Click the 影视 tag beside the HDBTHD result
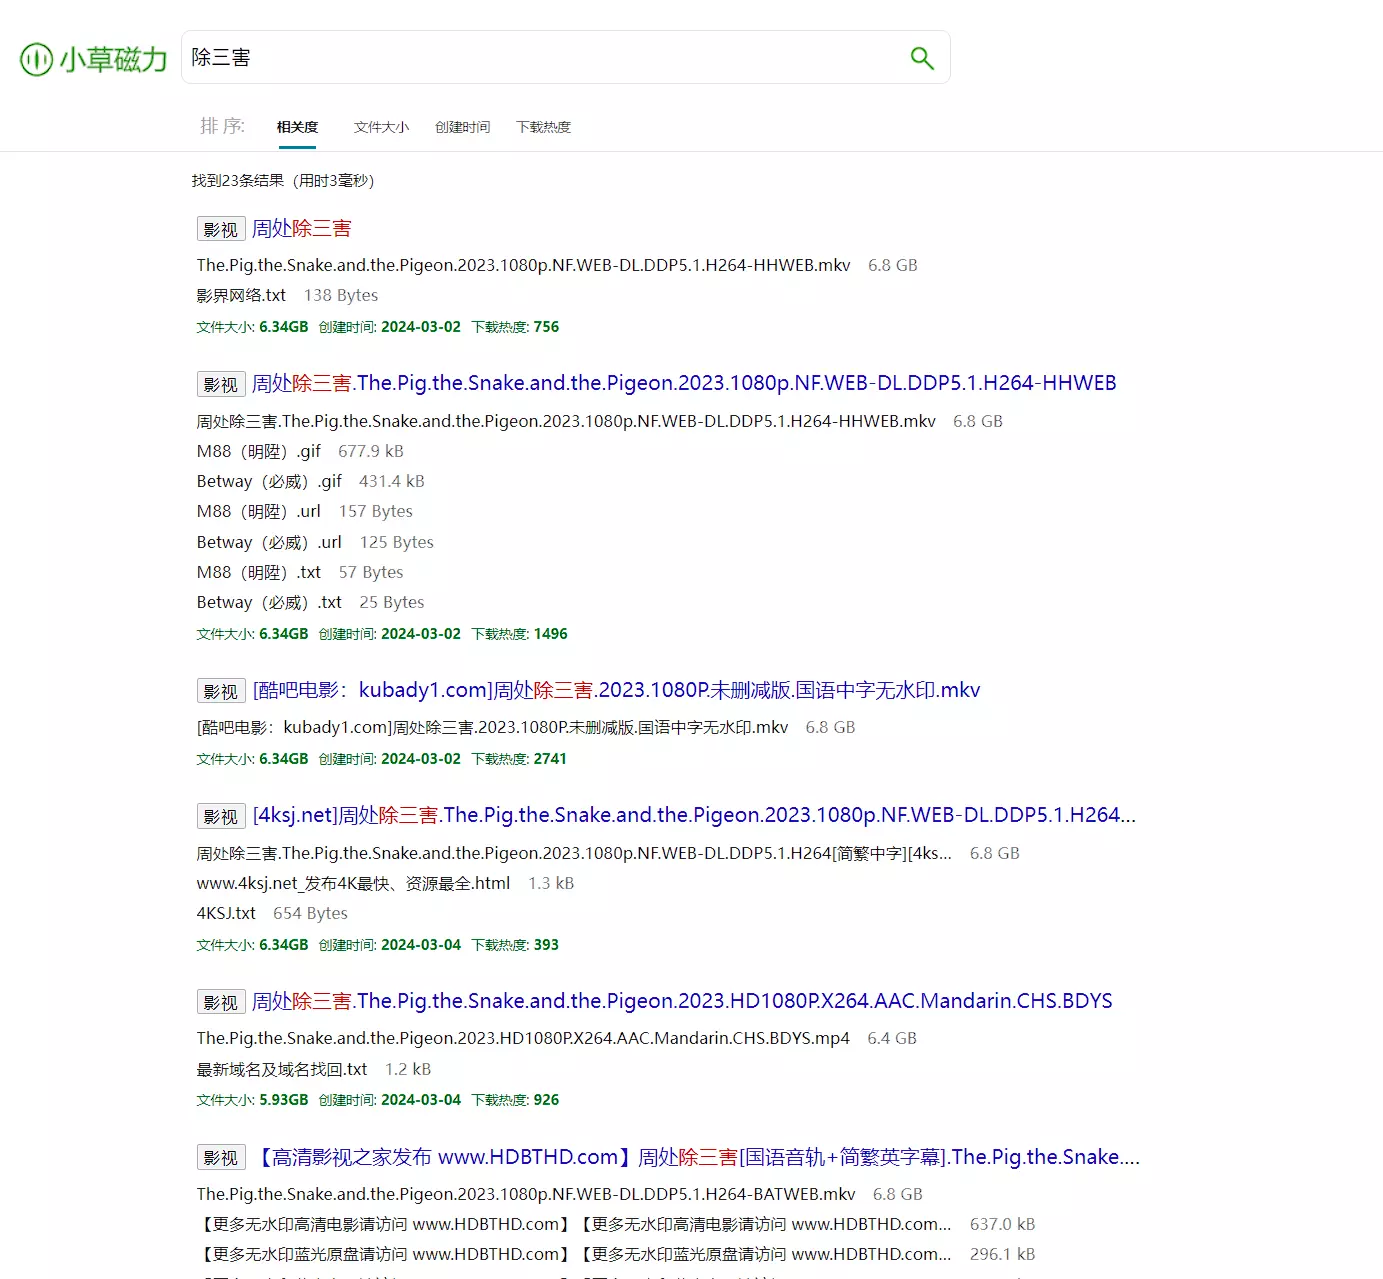The height and width of the screenshot is (1279, 1383). (x=221, y=1157)
